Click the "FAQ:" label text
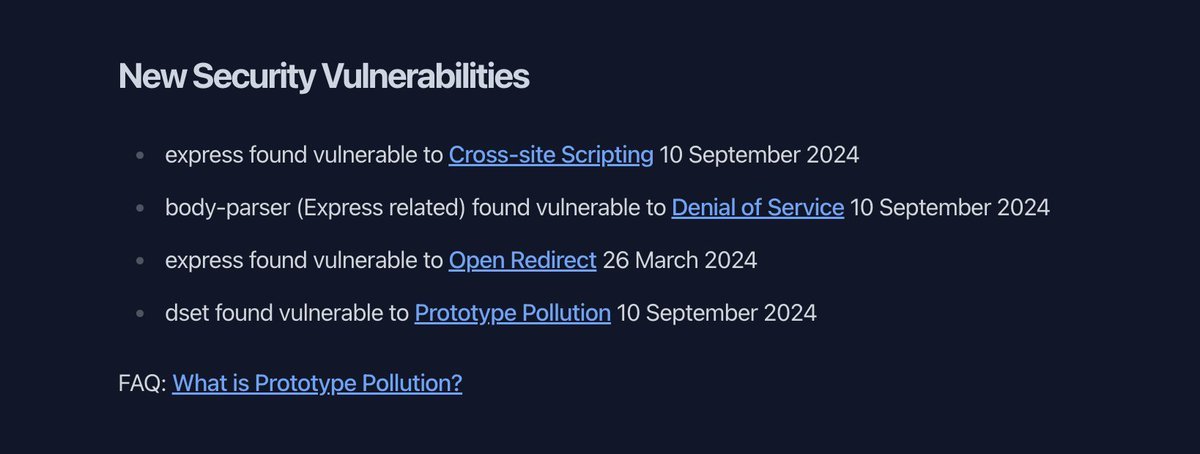Image resolution: width=1200 pixels, height=454 pixels. [142, 383]
